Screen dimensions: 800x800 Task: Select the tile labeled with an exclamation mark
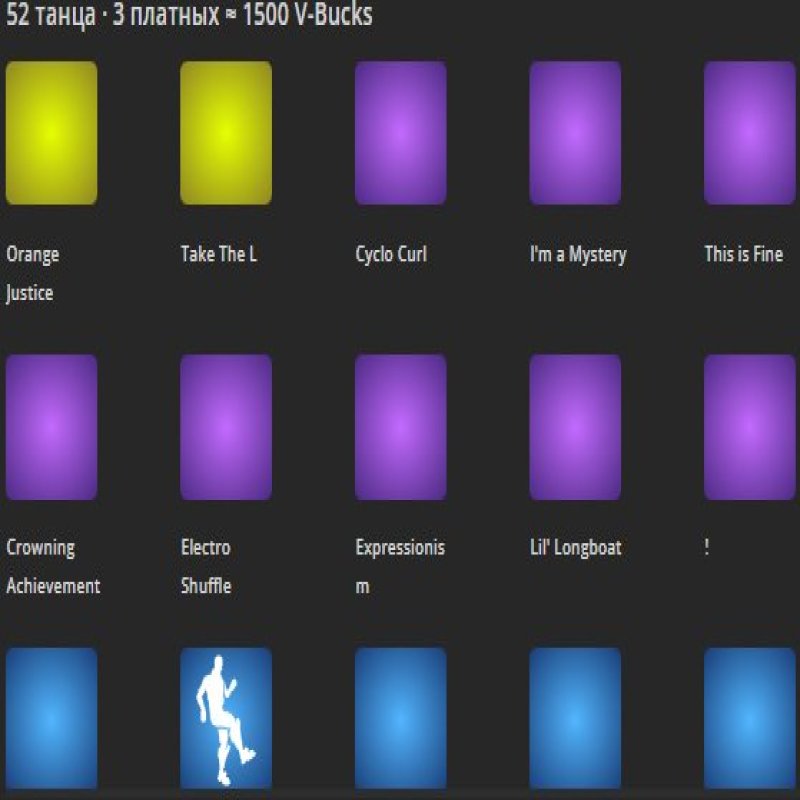(x=748, y=424)
